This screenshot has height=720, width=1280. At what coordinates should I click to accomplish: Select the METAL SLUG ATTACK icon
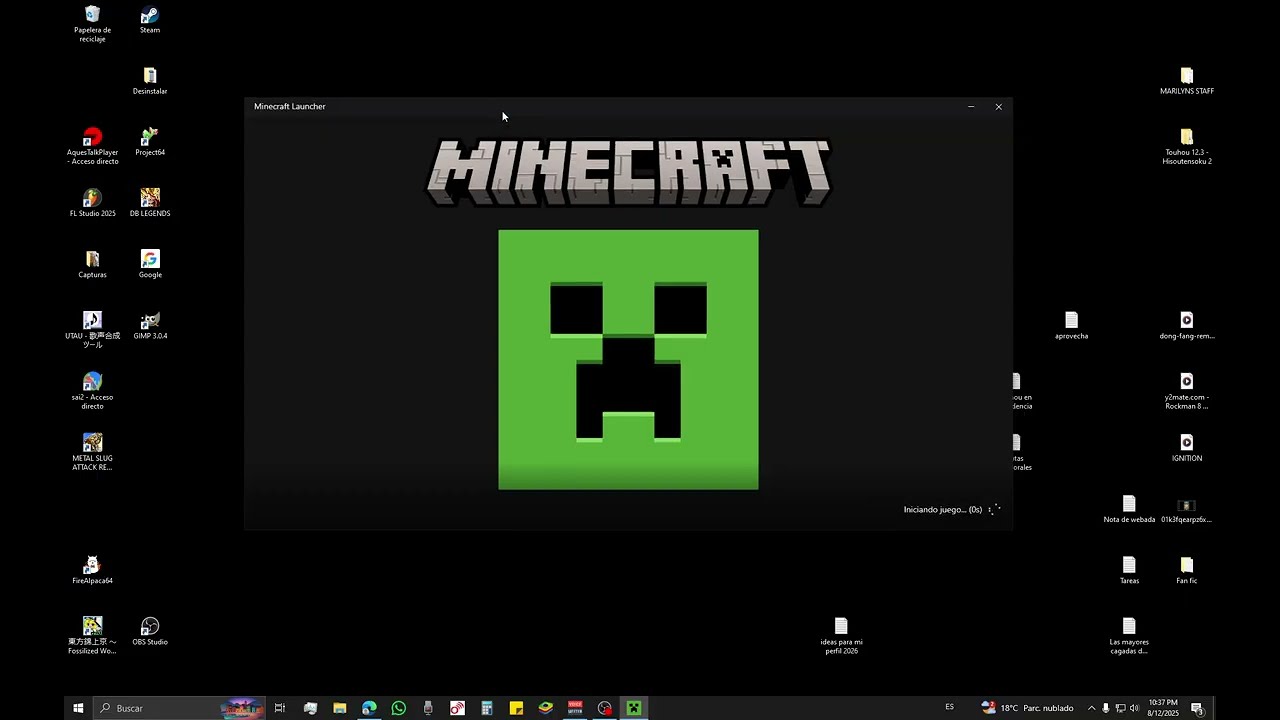pyautogui.click(x=92, y=452)
